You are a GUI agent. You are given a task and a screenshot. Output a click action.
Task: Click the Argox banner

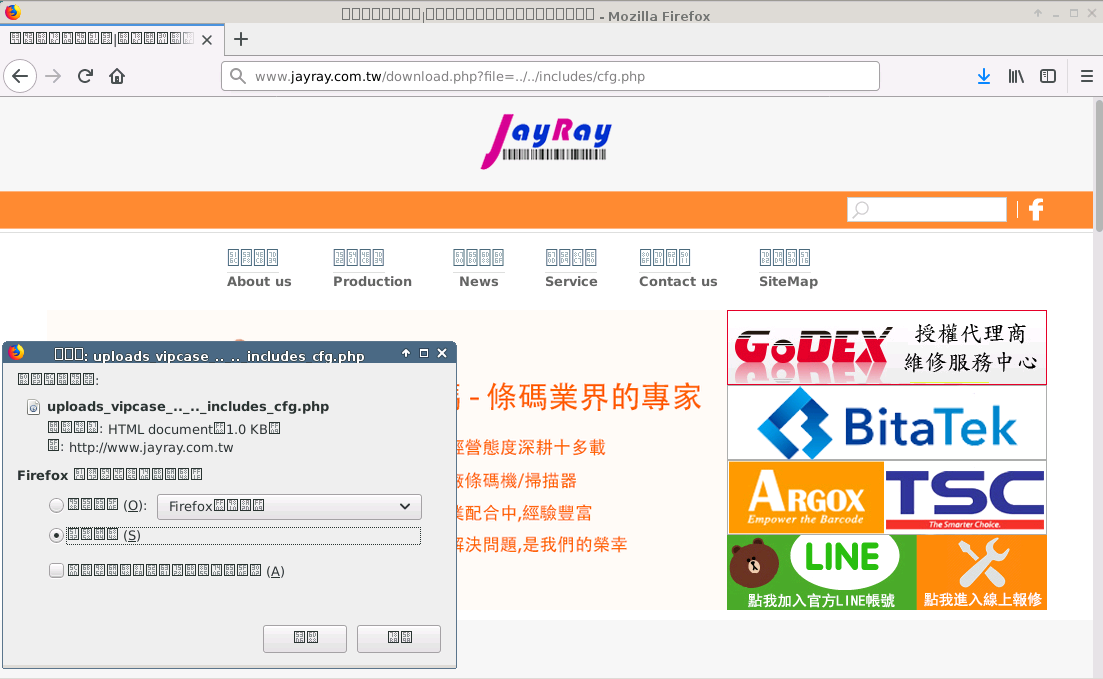tap(805, 497)
